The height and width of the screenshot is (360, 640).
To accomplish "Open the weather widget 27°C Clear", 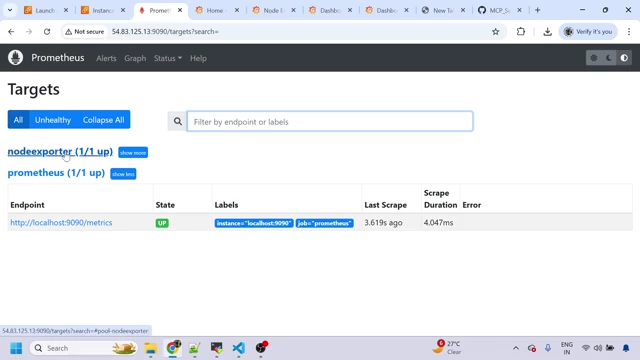I will click(x=447, y=347).
